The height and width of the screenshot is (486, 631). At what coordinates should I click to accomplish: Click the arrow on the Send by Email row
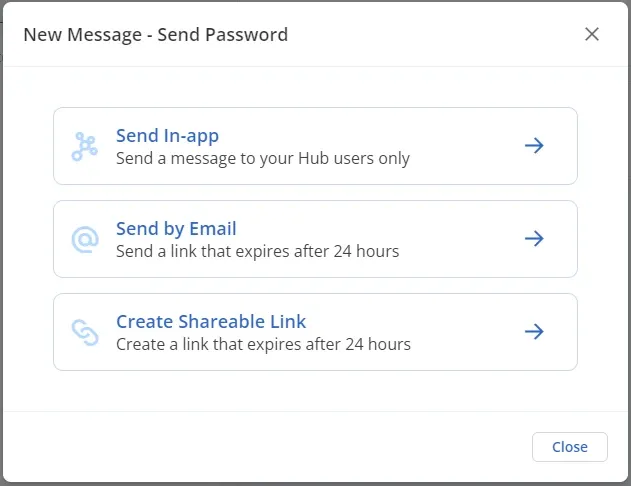pyautogui.click(x=534, y=239)
